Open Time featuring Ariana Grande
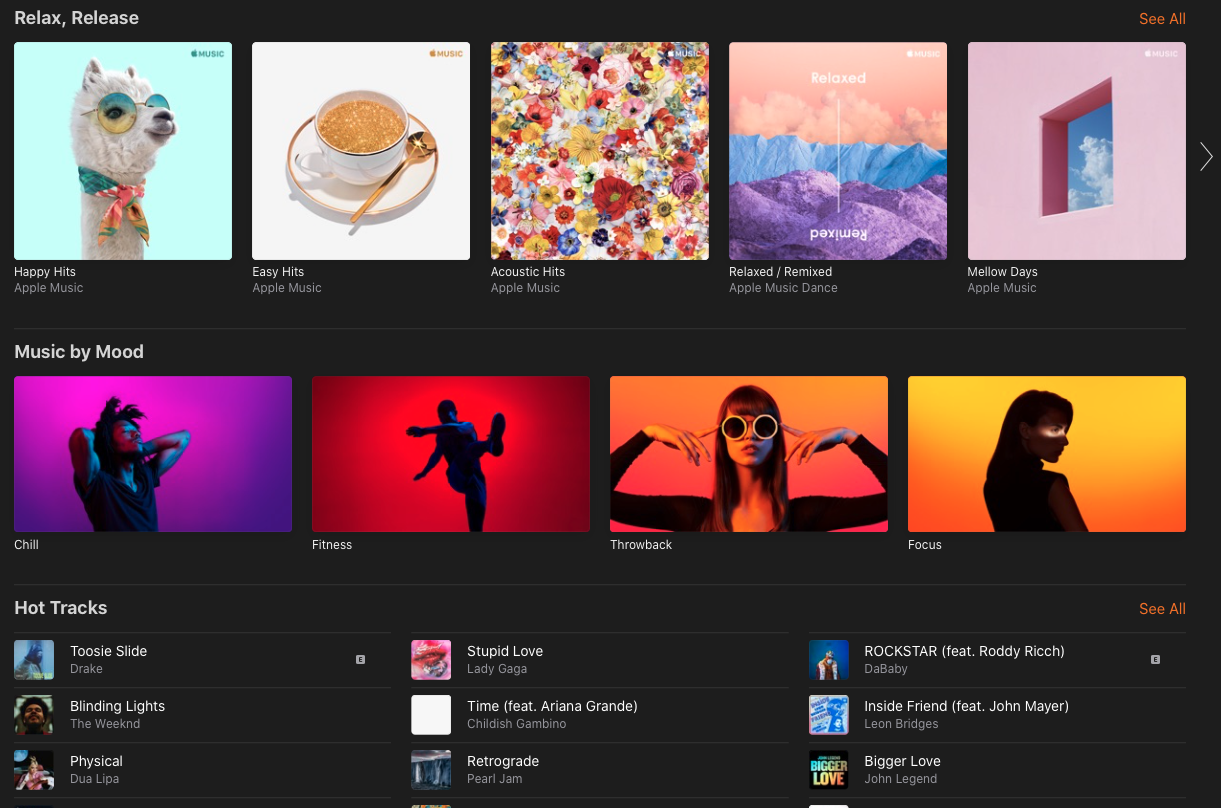The image size is (1221, 808). [552, 705]
